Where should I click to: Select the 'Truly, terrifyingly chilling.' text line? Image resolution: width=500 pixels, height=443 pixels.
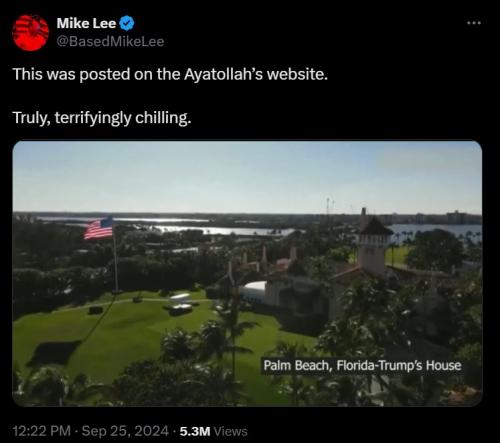(x=102, y=118)
